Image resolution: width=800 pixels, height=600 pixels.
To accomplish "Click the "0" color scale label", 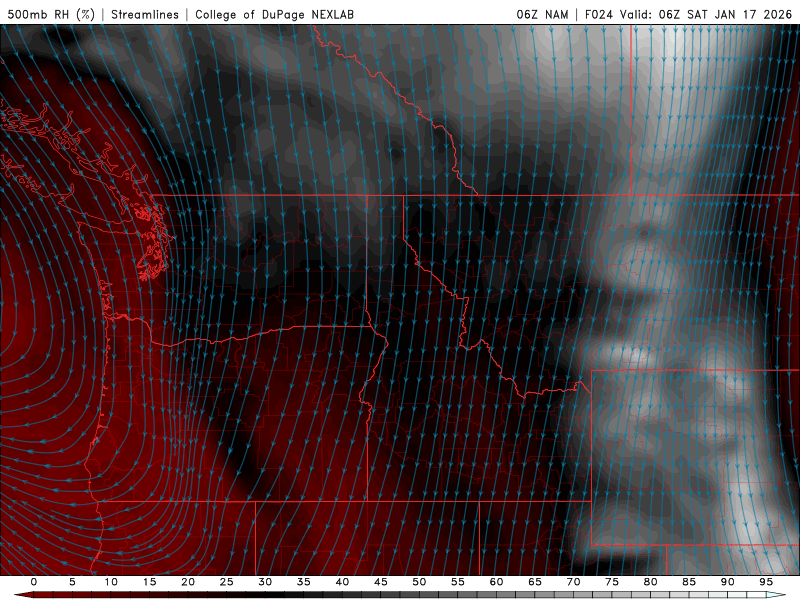I will click(34, 582).
